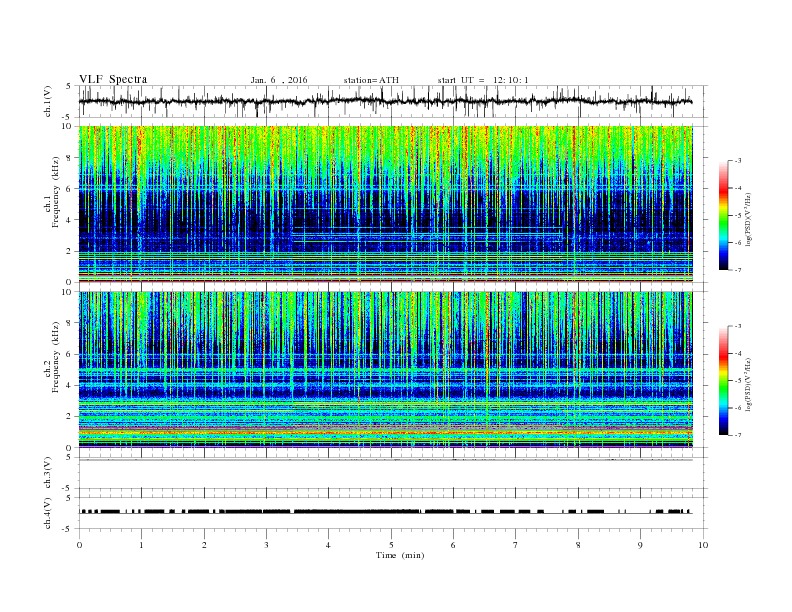
Task: Click the "start UT = 12:10:1" label
Action: pyautogui.click(x=483, y=80)
